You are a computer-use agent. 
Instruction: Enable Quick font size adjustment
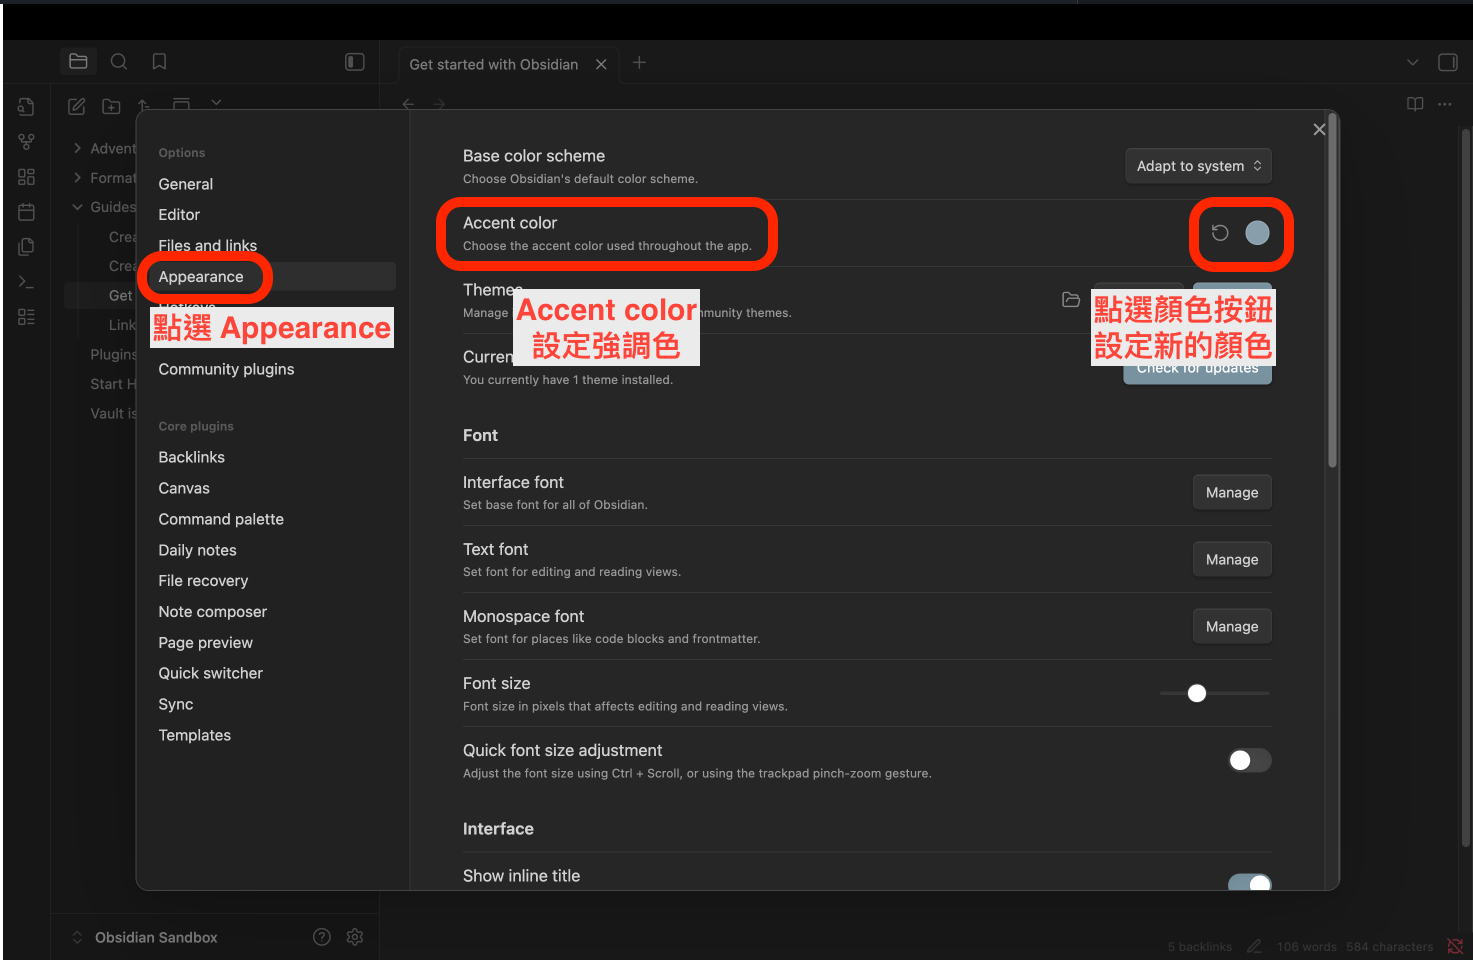pyautogui.click(x=1249, y=761)
